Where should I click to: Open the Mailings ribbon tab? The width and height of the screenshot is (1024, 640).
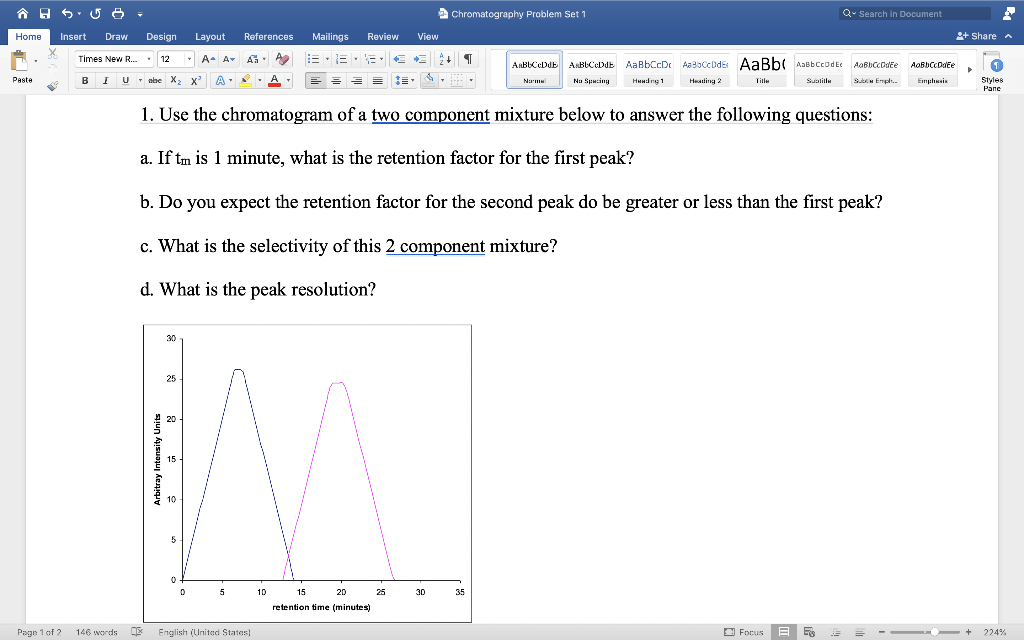tap(330, 36)
